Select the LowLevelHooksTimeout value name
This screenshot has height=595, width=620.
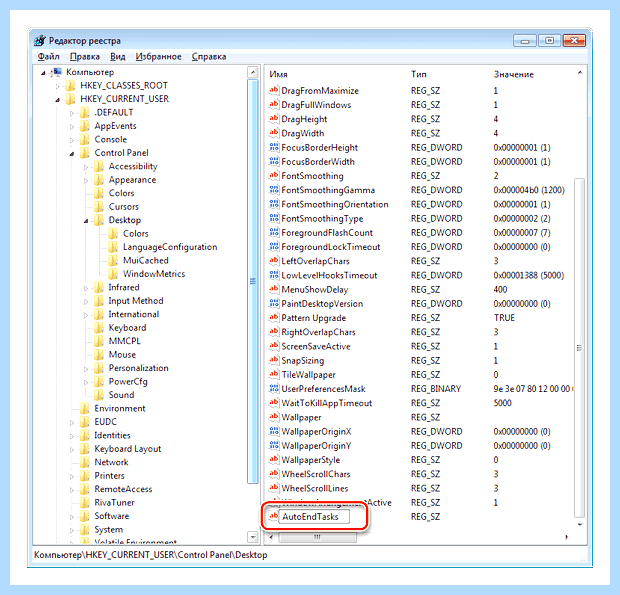(x=329, y=275)
